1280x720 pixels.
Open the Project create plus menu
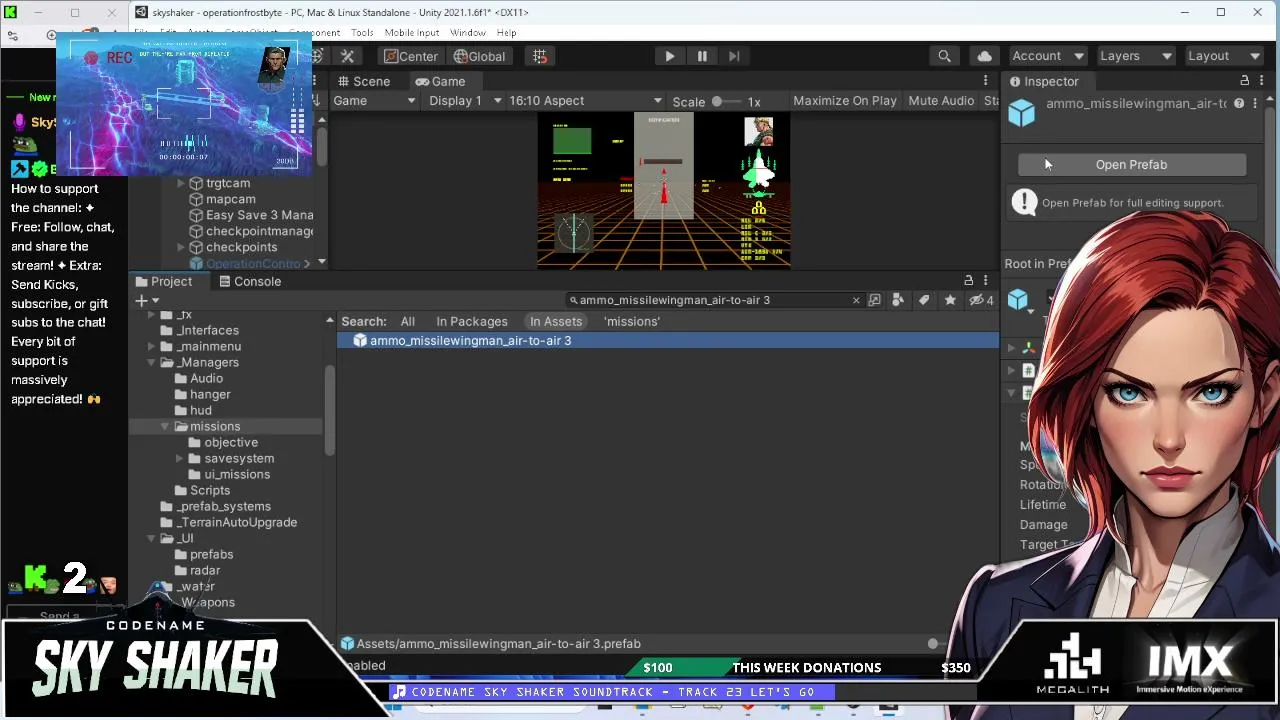[x=146, y=301]
